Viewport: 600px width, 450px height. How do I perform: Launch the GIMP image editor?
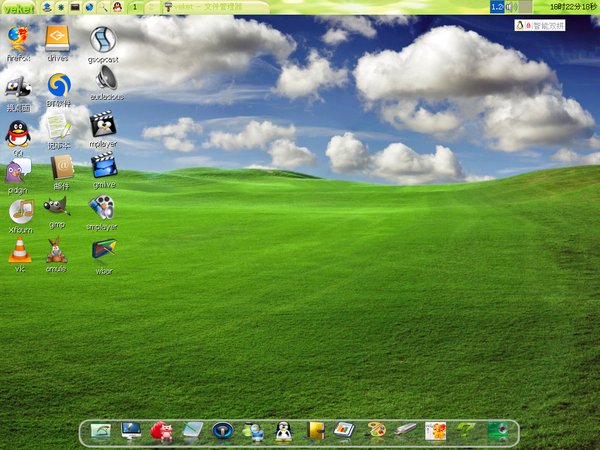point(57,207)
